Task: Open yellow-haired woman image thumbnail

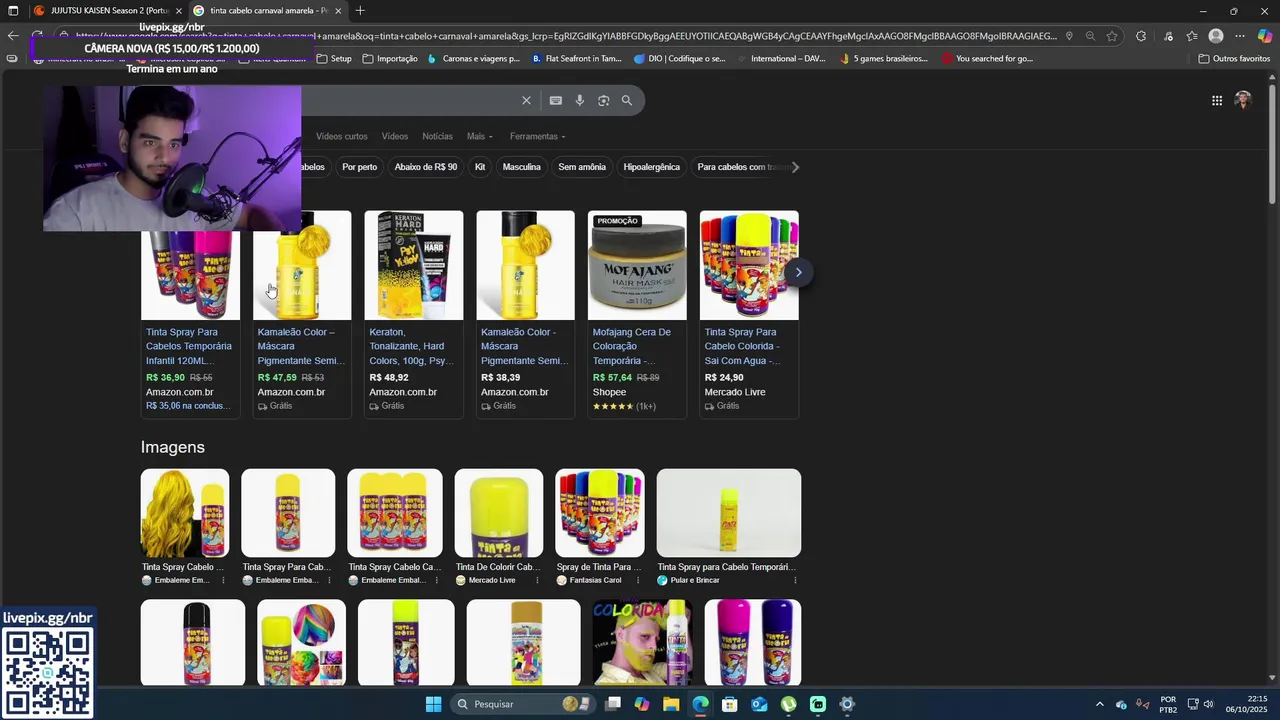Action: [185, 513]
